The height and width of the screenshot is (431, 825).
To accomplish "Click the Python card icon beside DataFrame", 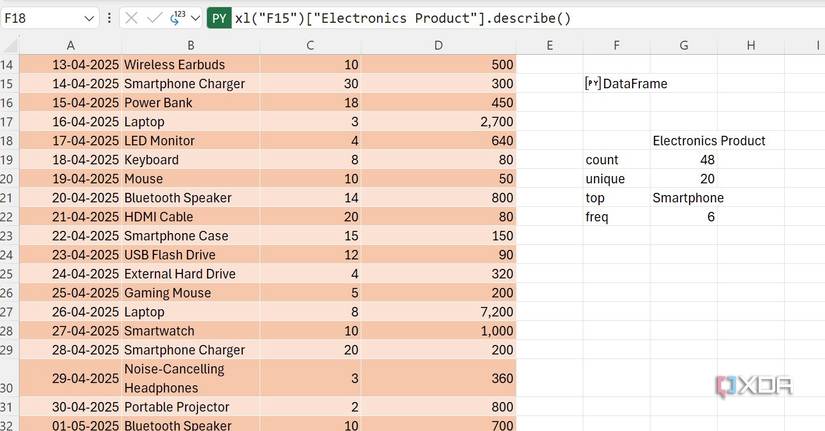I will pyautogui.click(x=593, y=84).
